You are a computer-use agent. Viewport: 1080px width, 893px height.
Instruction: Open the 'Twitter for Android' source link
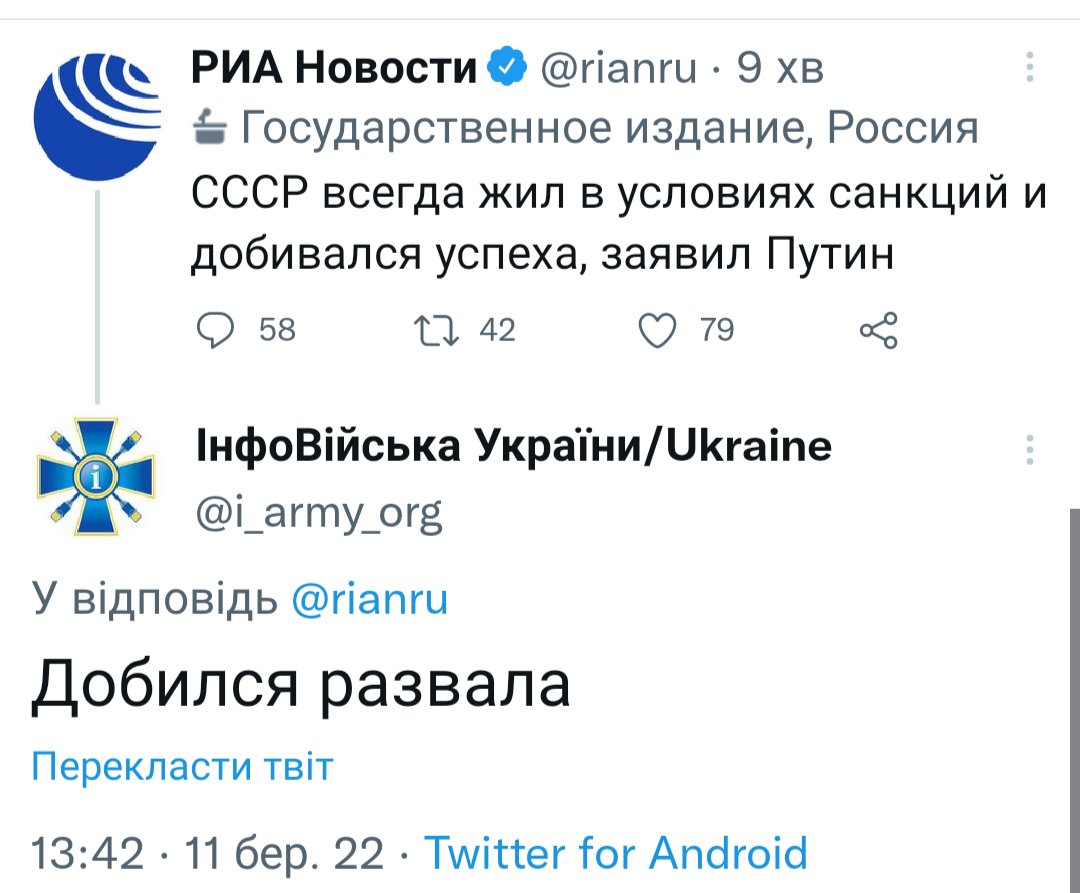tap(616, 853)
